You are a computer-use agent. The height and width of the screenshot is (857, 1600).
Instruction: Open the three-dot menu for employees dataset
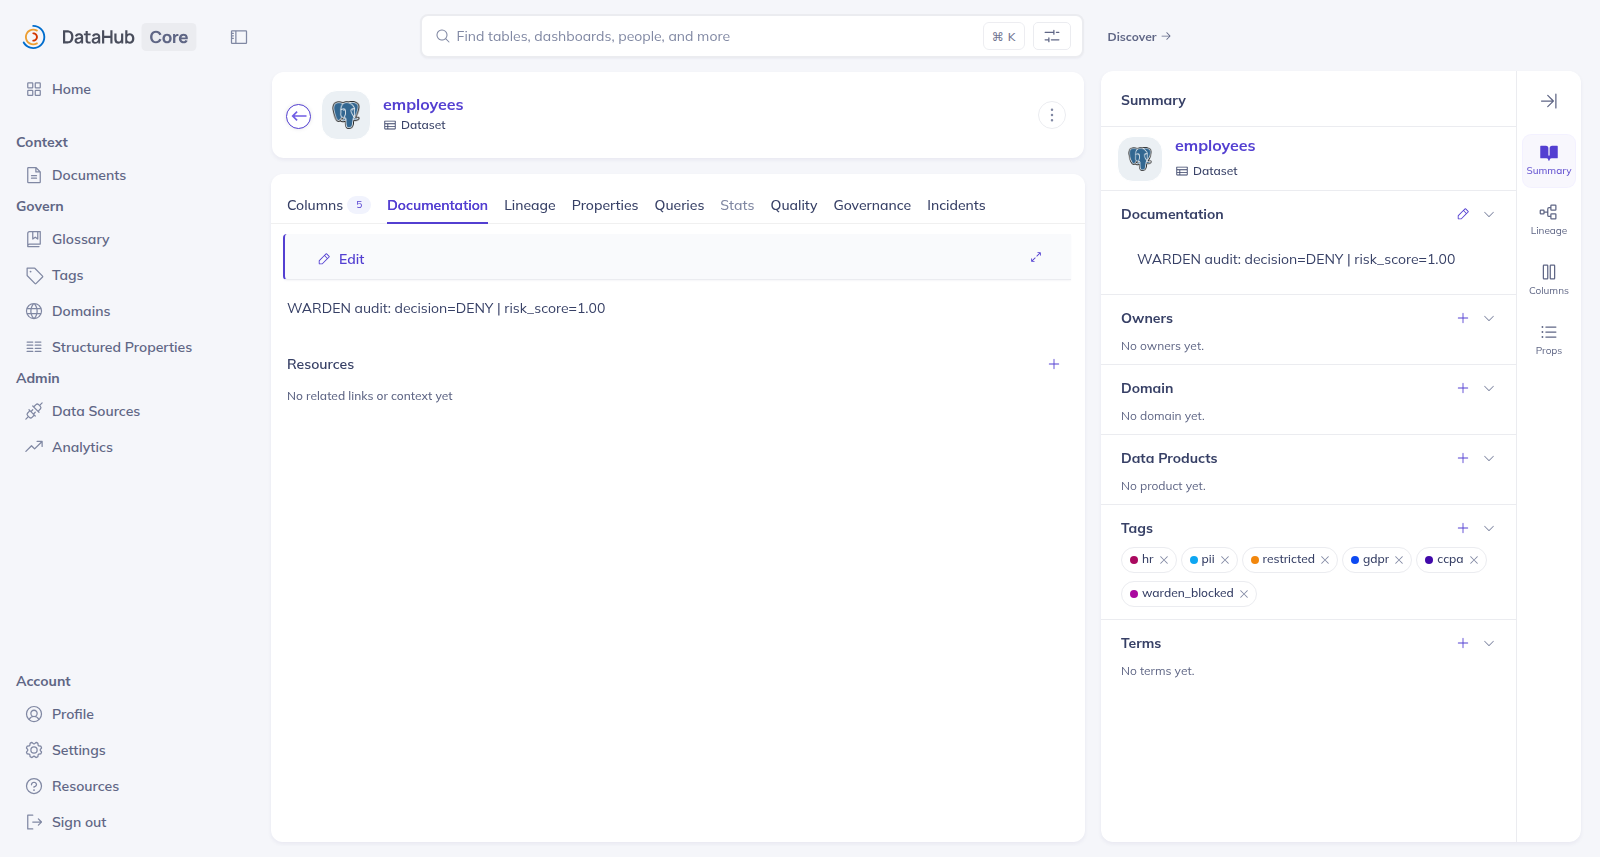pos(1052,115)
